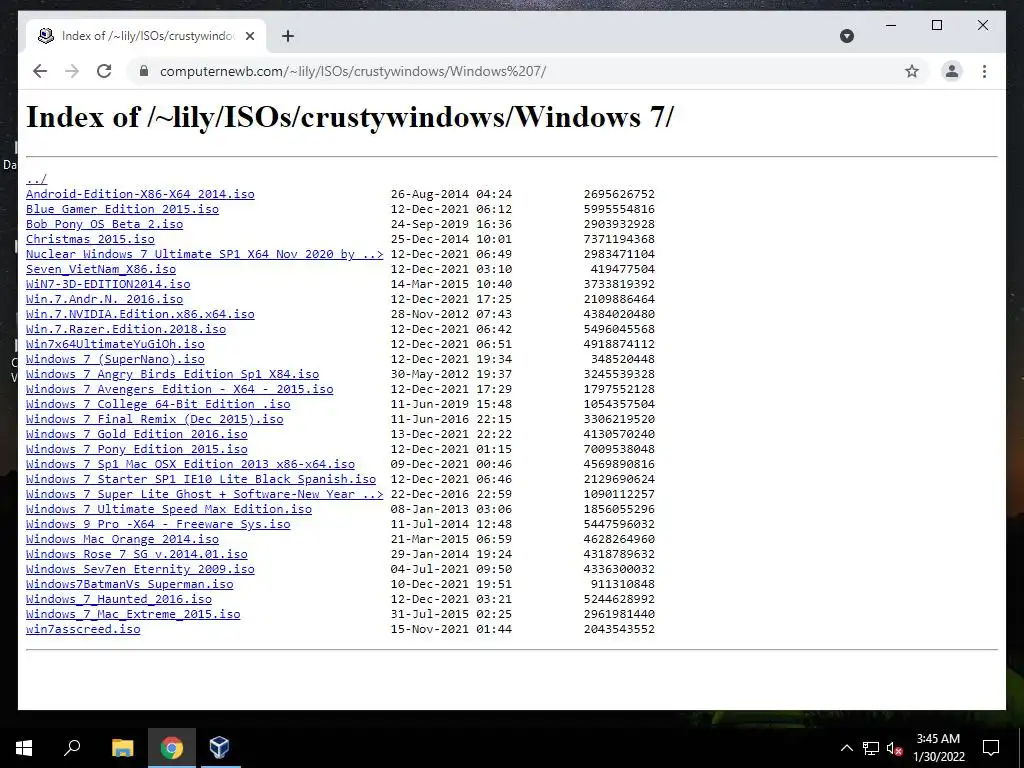Click the date 26-Aug-2014 04:24
1024x768 pixels.
(x=451, y=194)
